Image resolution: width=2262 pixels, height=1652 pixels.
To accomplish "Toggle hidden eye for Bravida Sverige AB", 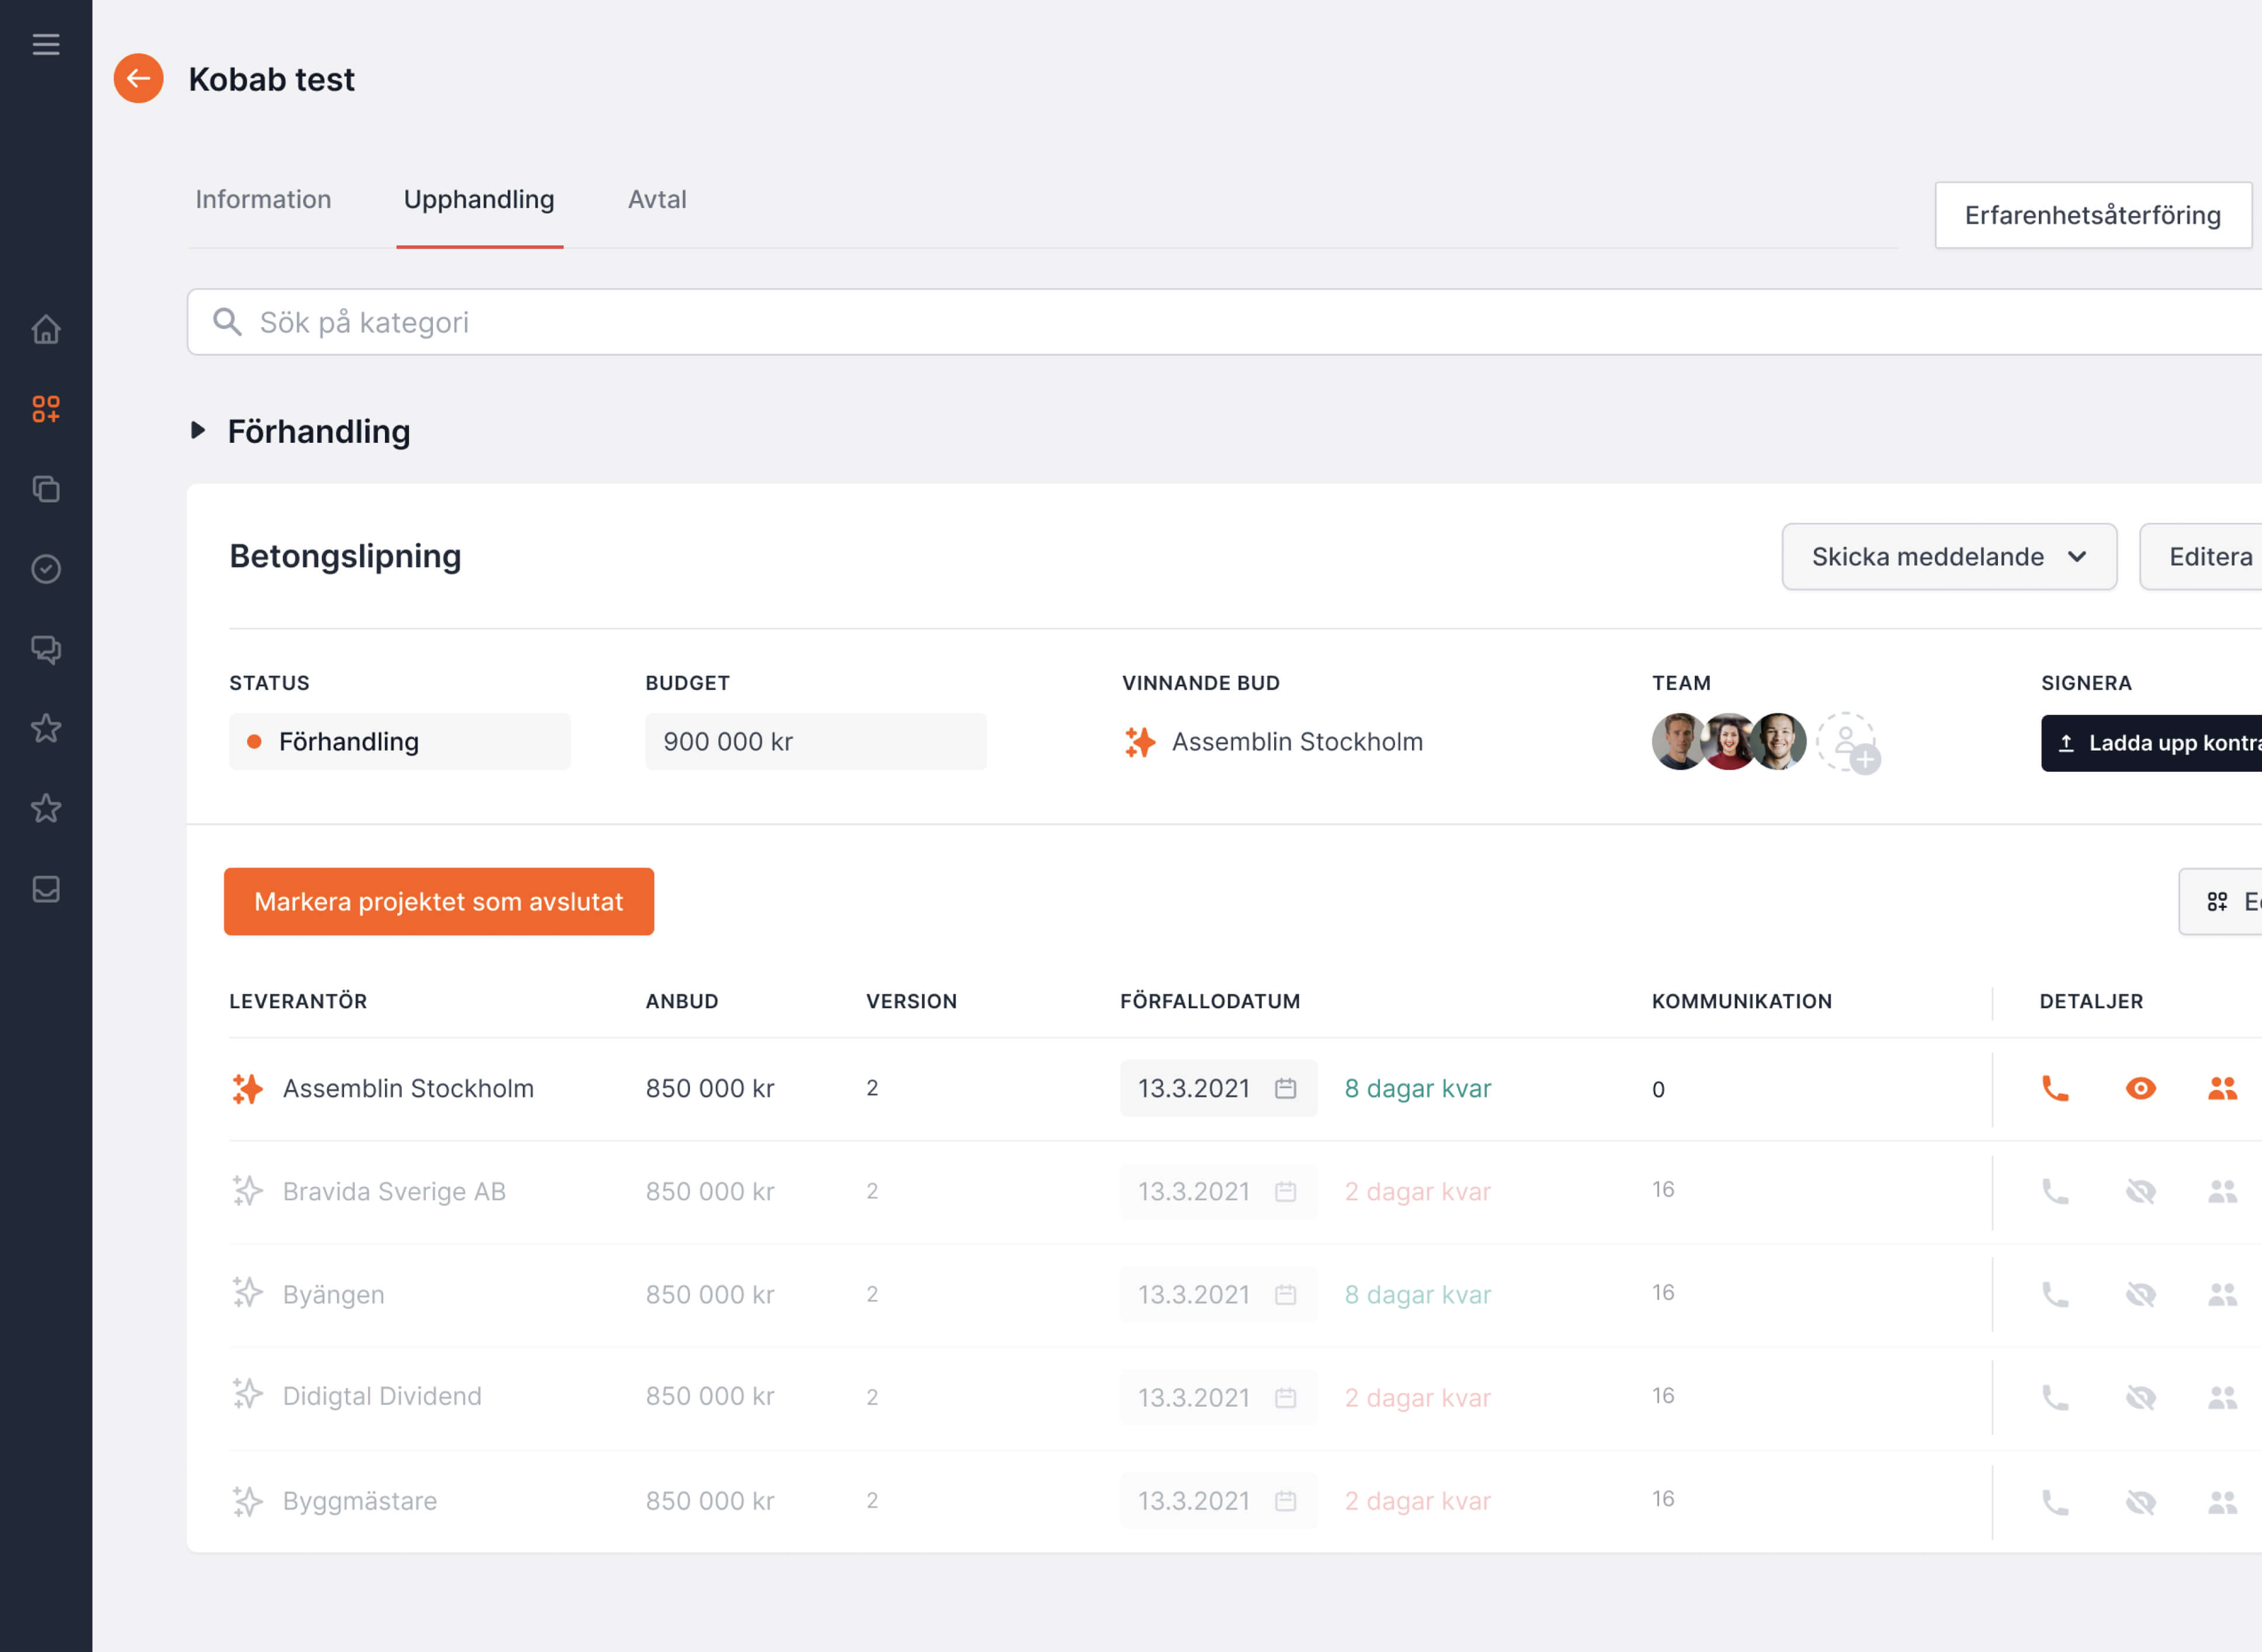I will pos(2140,1191).
